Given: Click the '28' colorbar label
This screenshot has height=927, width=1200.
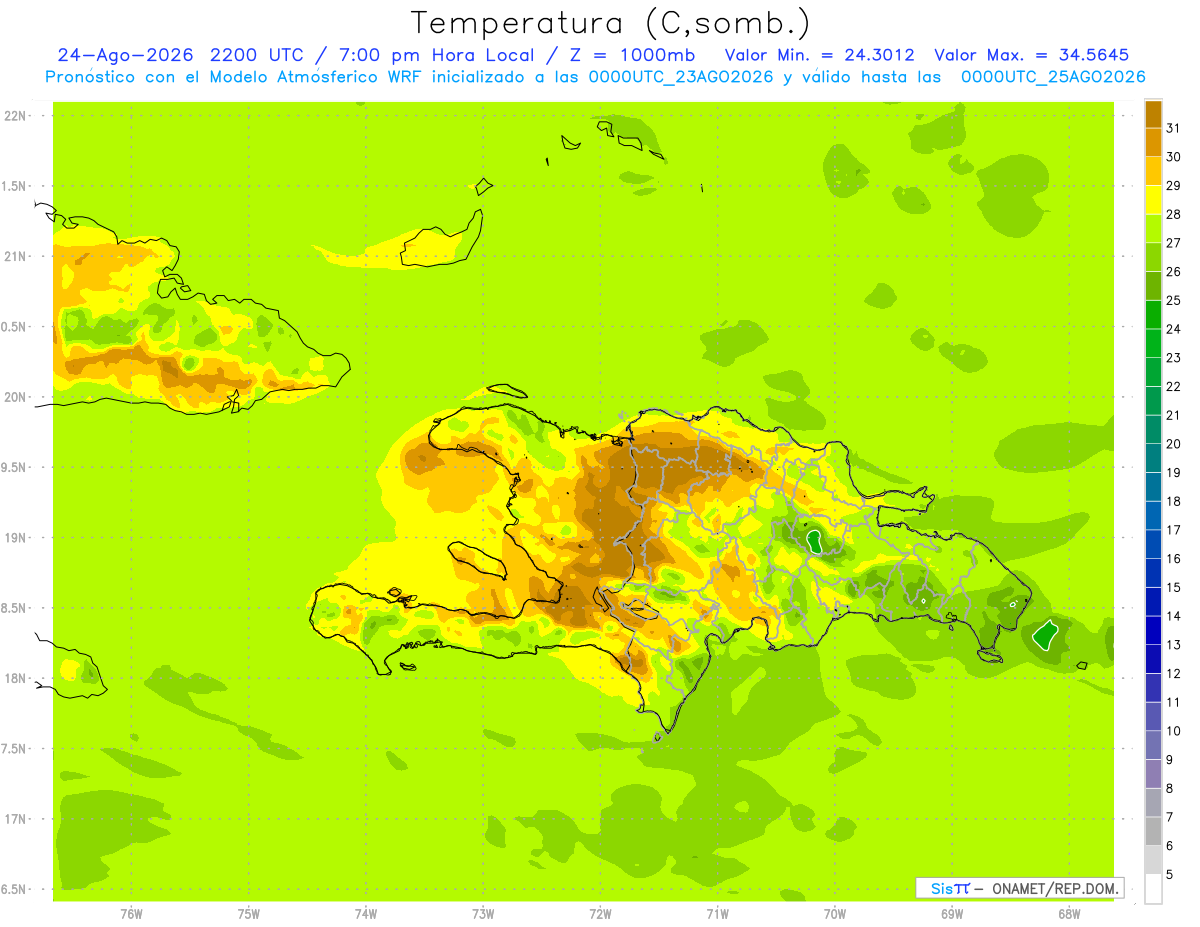Looking at the screenshot, I should (x=1174, y=214).
